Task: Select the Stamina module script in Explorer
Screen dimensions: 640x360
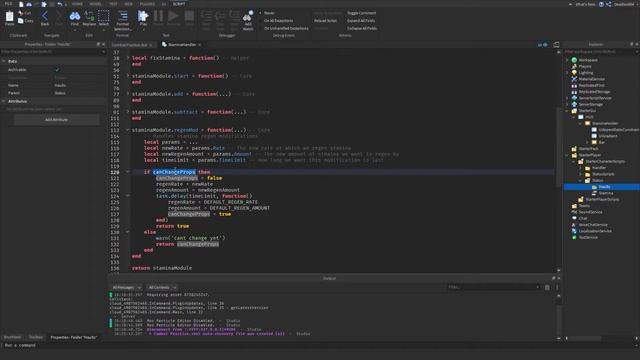Action: point(605,193)
